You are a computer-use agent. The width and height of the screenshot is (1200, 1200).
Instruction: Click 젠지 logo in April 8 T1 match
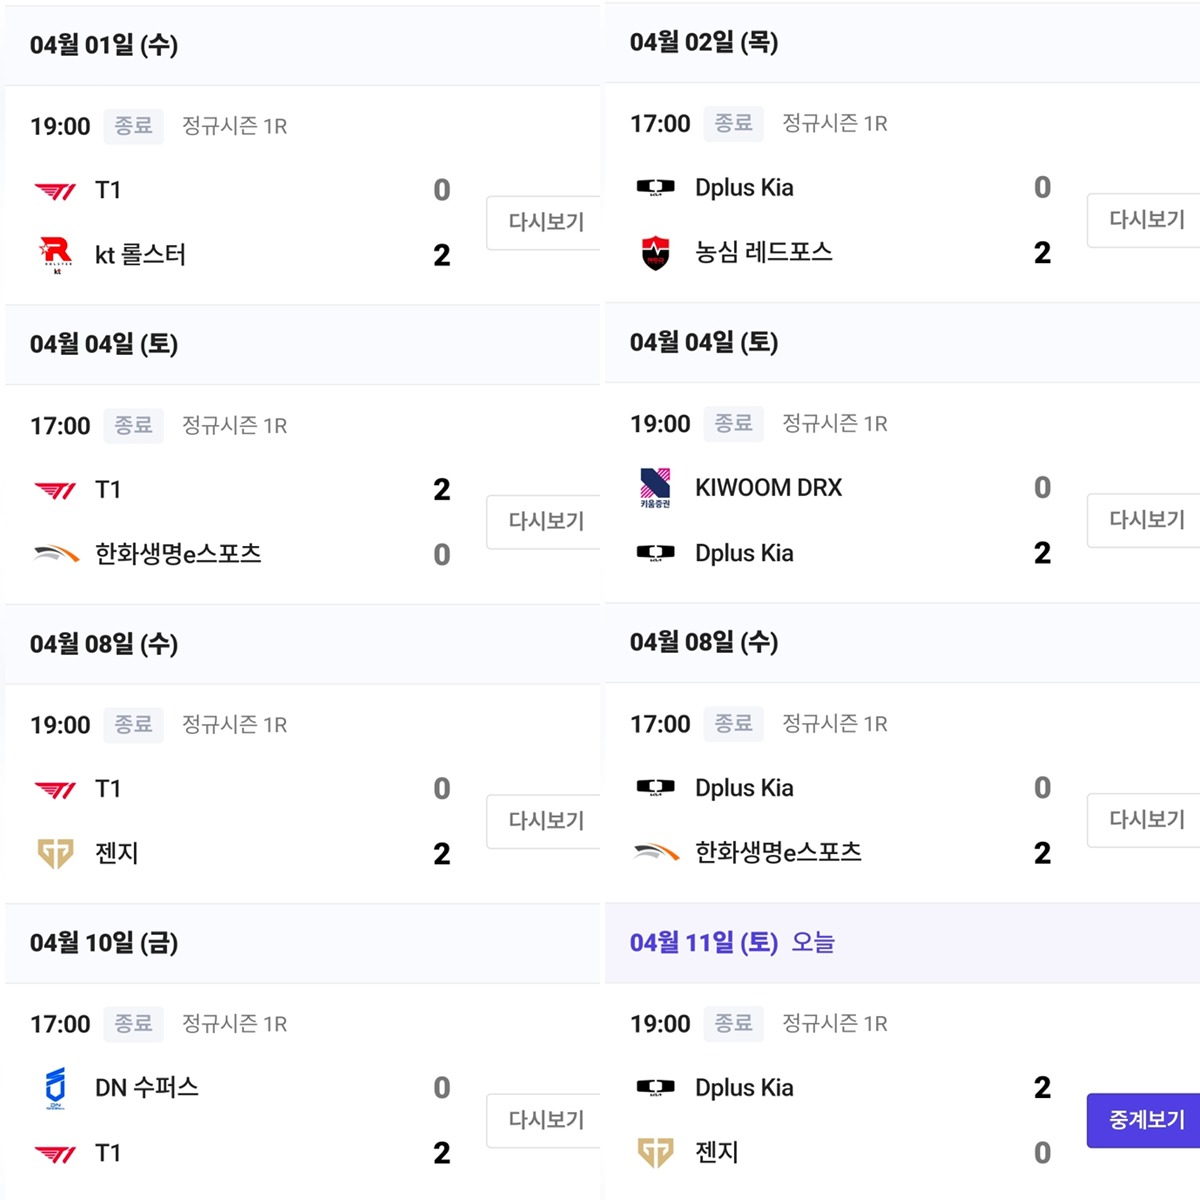[56, 853]
